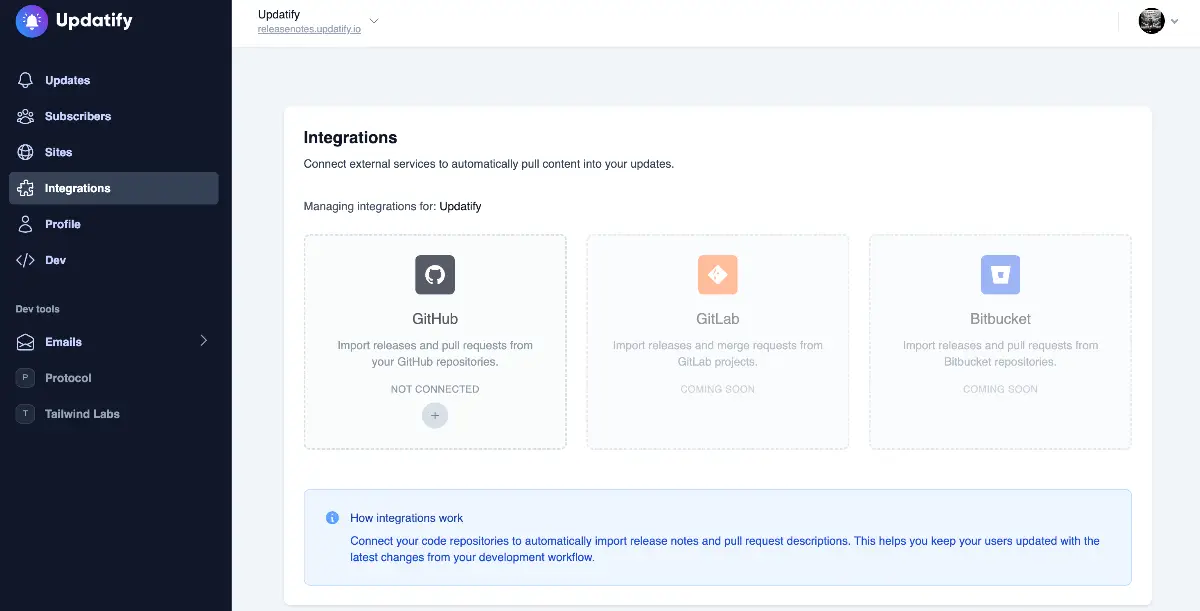Click the info icon in How integrations work
Image resolution: width=1200 pixels, height=611 pixels.
[x=332, y=518]
